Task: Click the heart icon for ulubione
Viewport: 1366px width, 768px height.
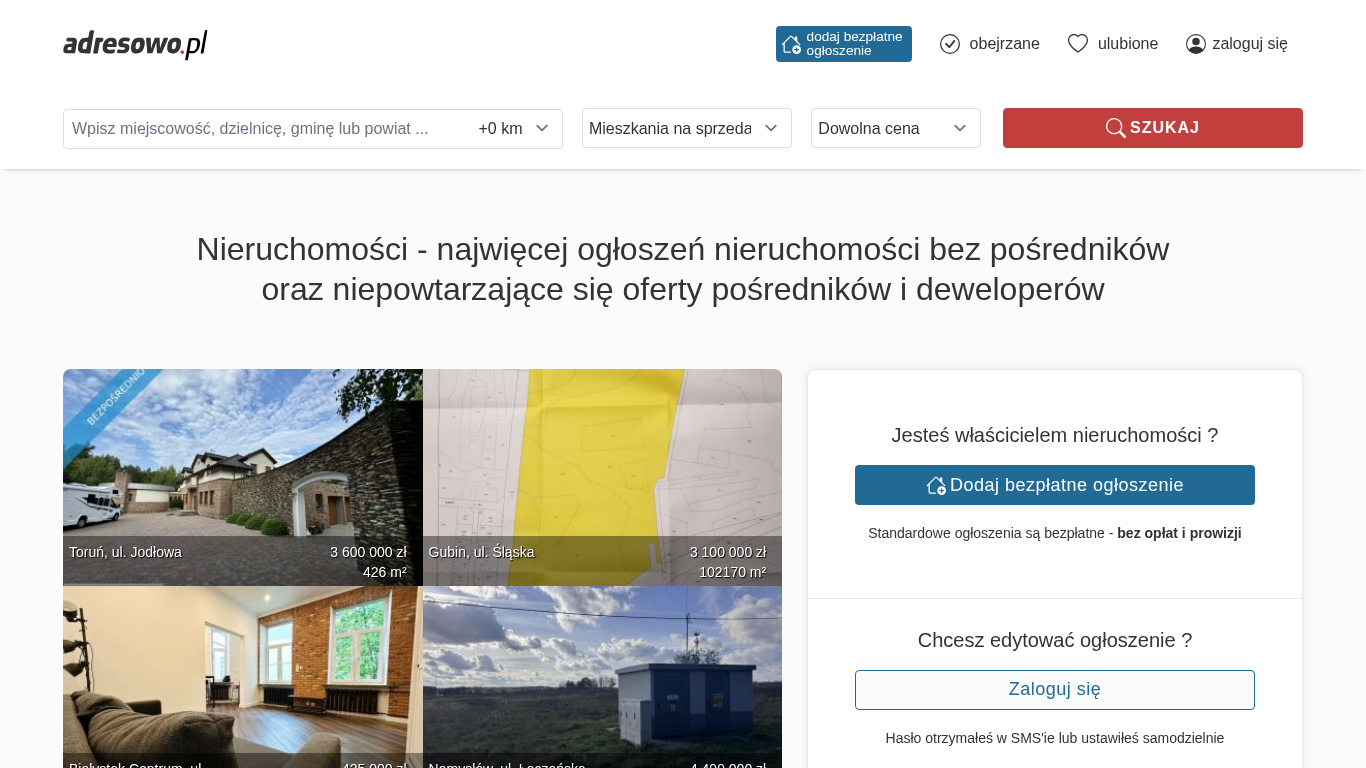Action: point(1077,44)
